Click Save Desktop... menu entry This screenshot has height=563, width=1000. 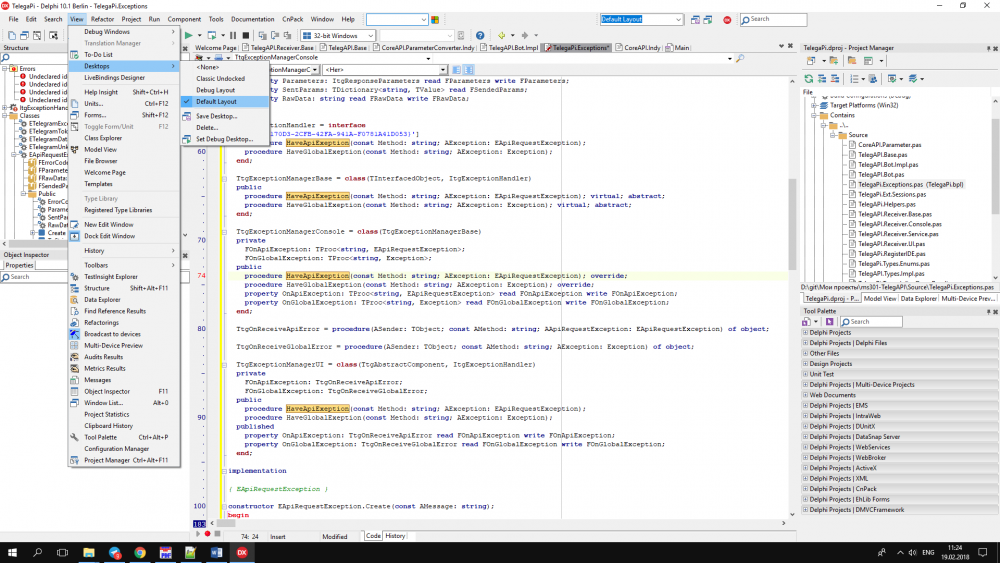224,117
